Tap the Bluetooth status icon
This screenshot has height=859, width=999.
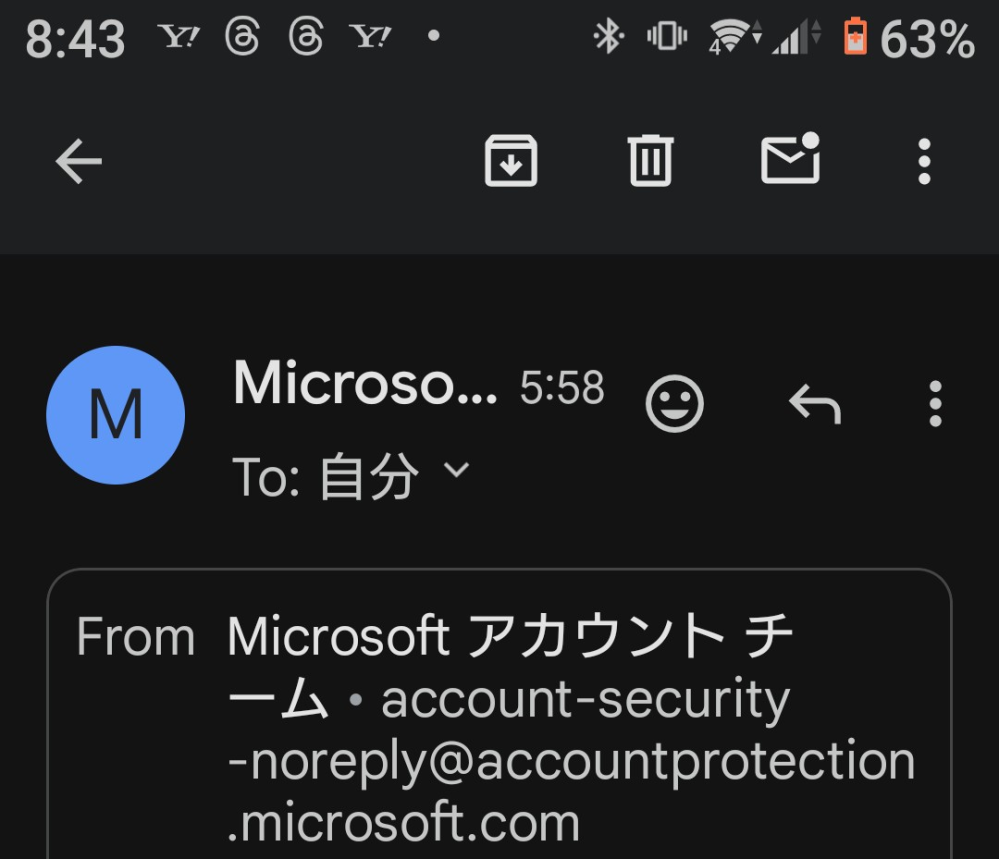click(x=608, y=36)
